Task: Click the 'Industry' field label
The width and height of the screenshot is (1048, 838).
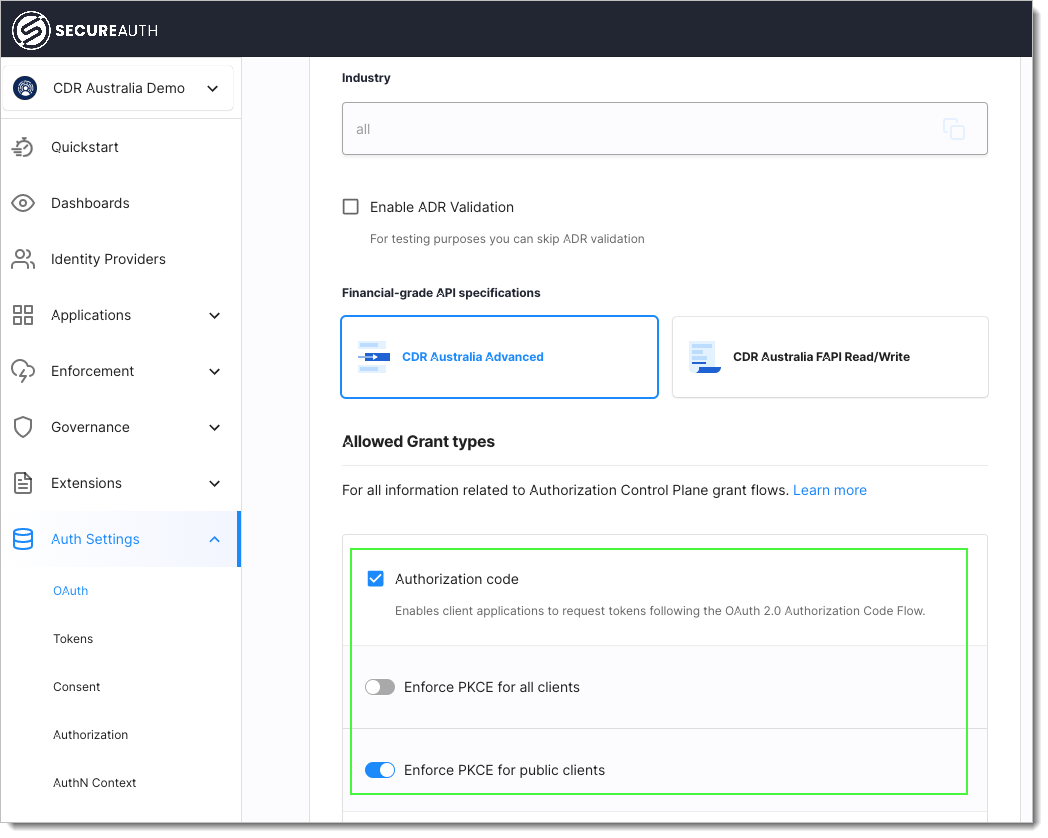Action: 366,78
